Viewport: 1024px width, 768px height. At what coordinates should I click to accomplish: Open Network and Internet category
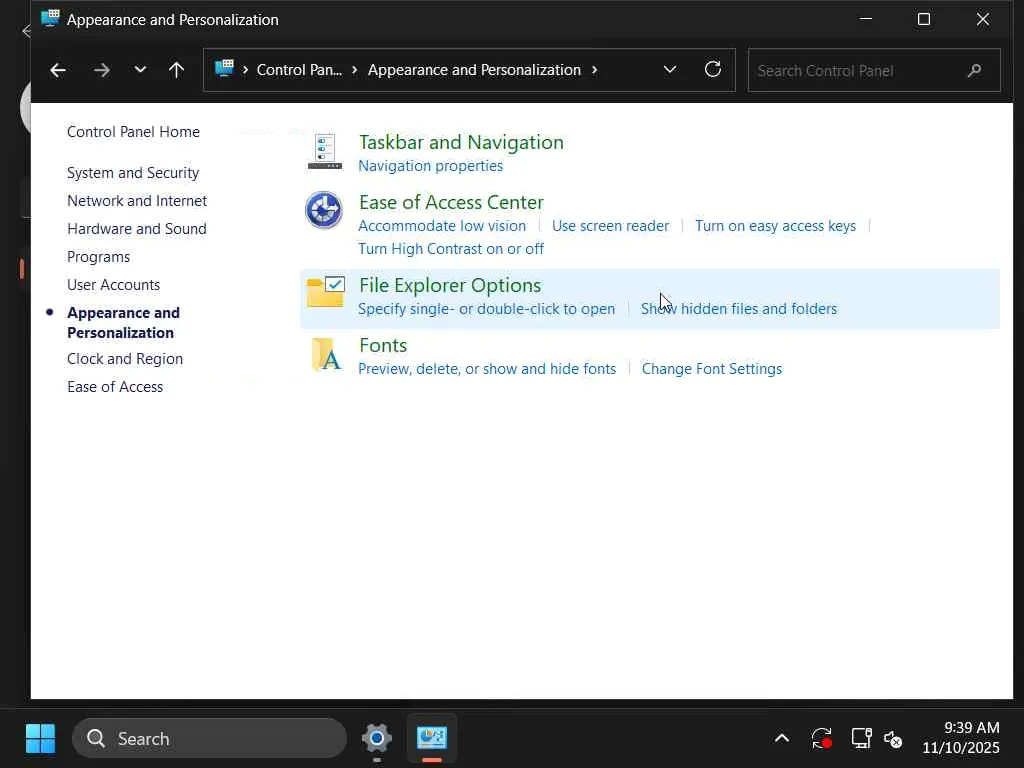[136, 201]
